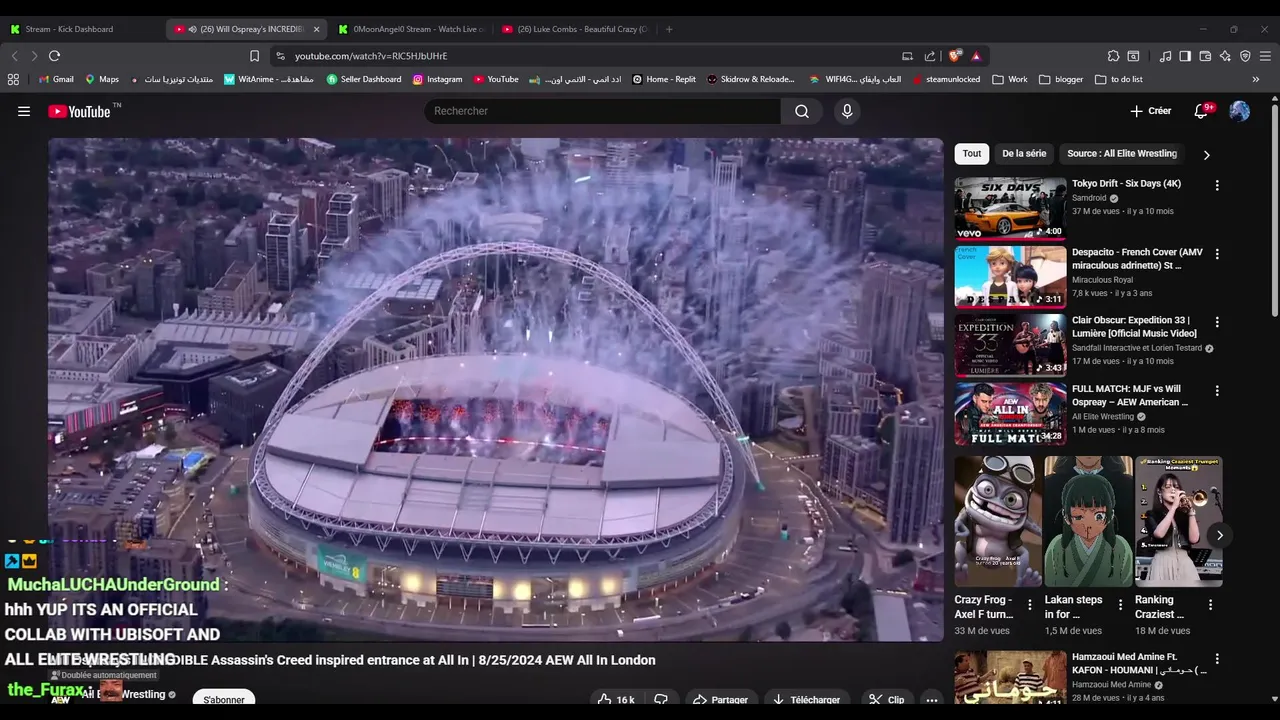Select the Tout filter chip
Screen dimensions: 1280x720
972,154
